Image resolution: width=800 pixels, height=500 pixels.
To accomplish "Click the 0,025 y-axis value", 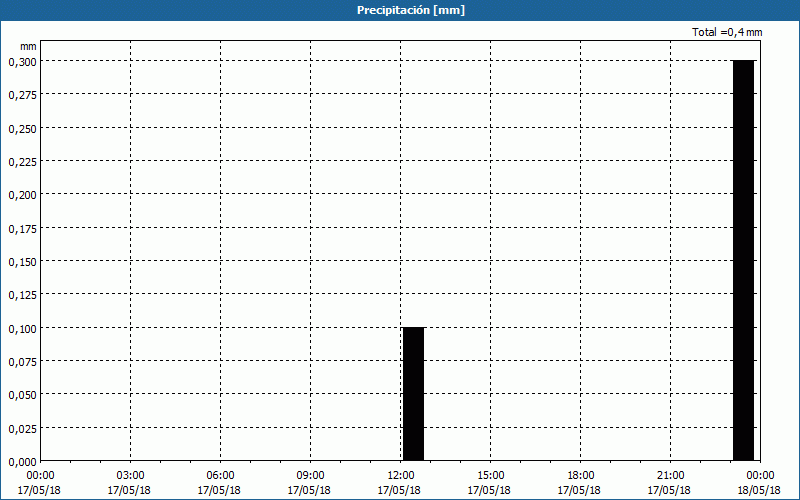I will point(22,429).
